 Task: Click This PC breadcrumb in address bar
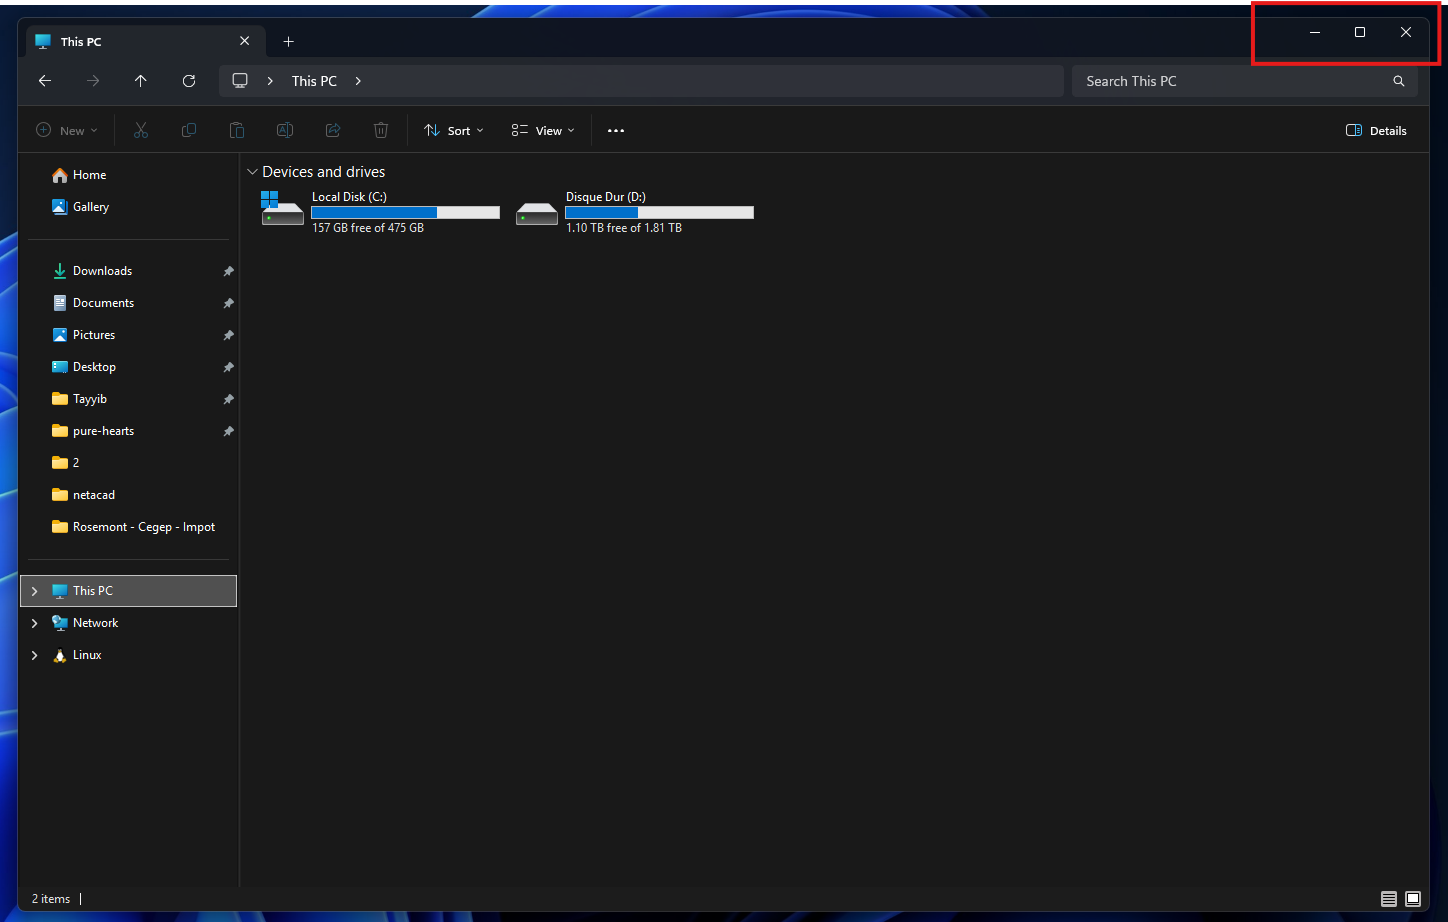click(x=314, y=81)
